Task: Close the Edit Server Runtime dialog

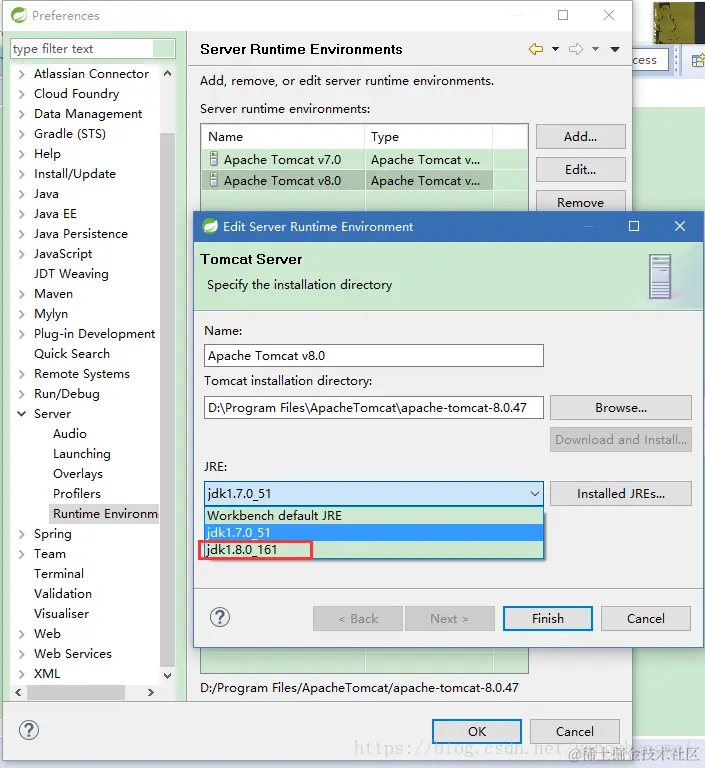Action: 680,226
